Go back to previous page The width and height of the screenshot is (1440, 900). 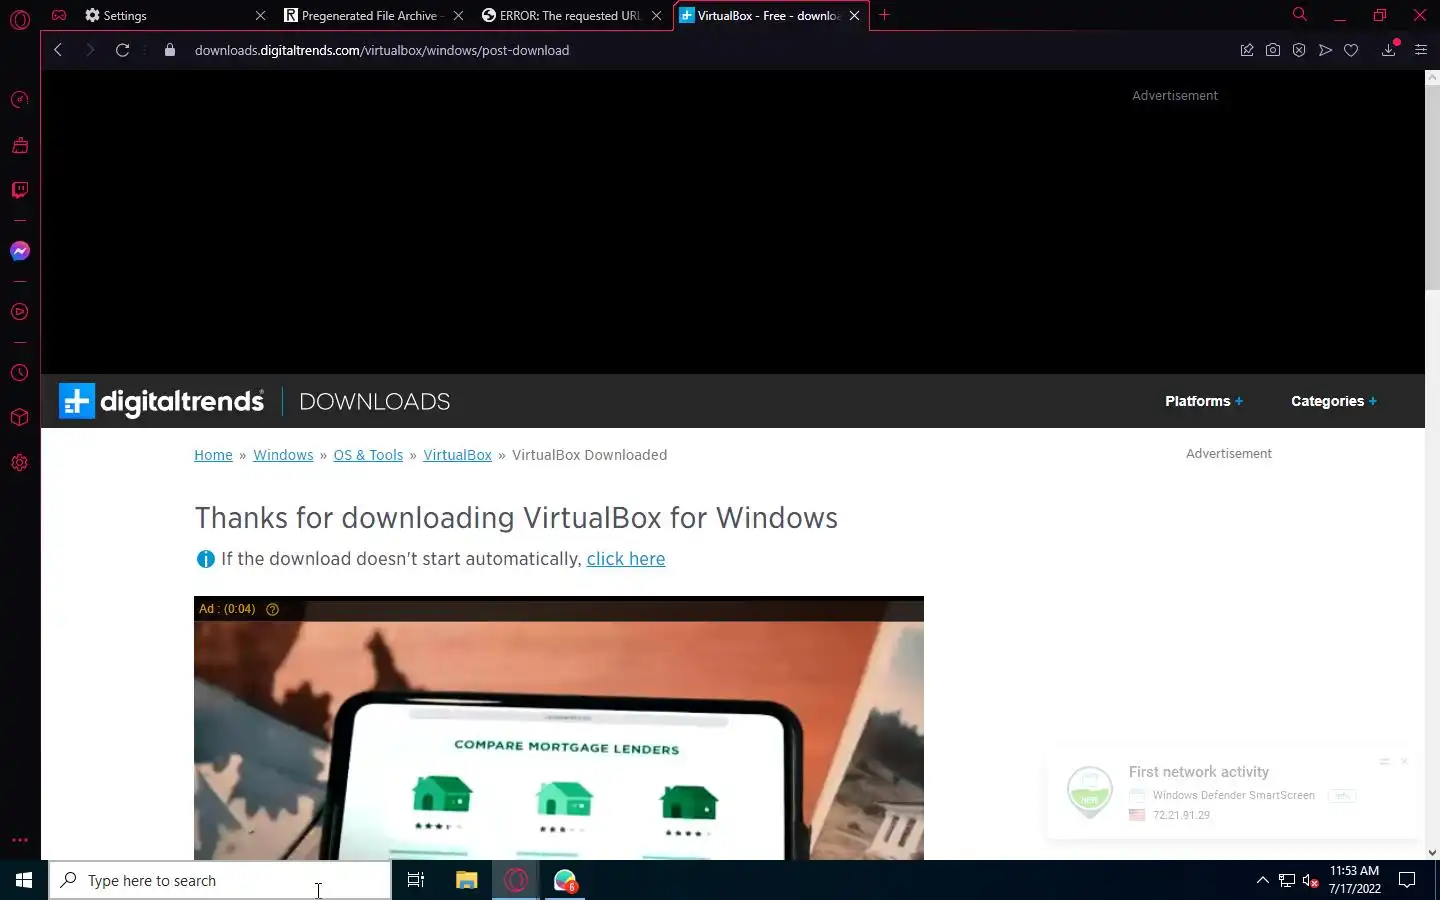coord(58,50)
